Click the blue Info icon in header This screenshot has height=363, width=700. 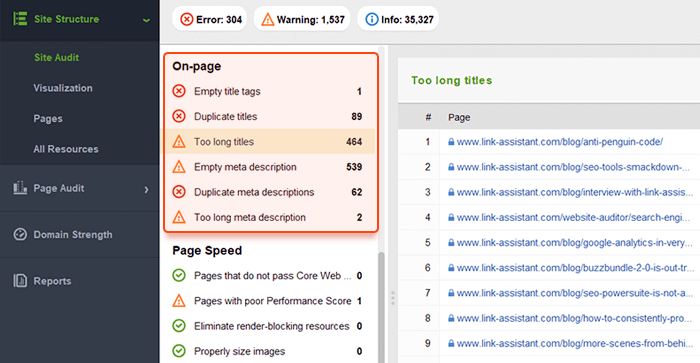(371, 19)
